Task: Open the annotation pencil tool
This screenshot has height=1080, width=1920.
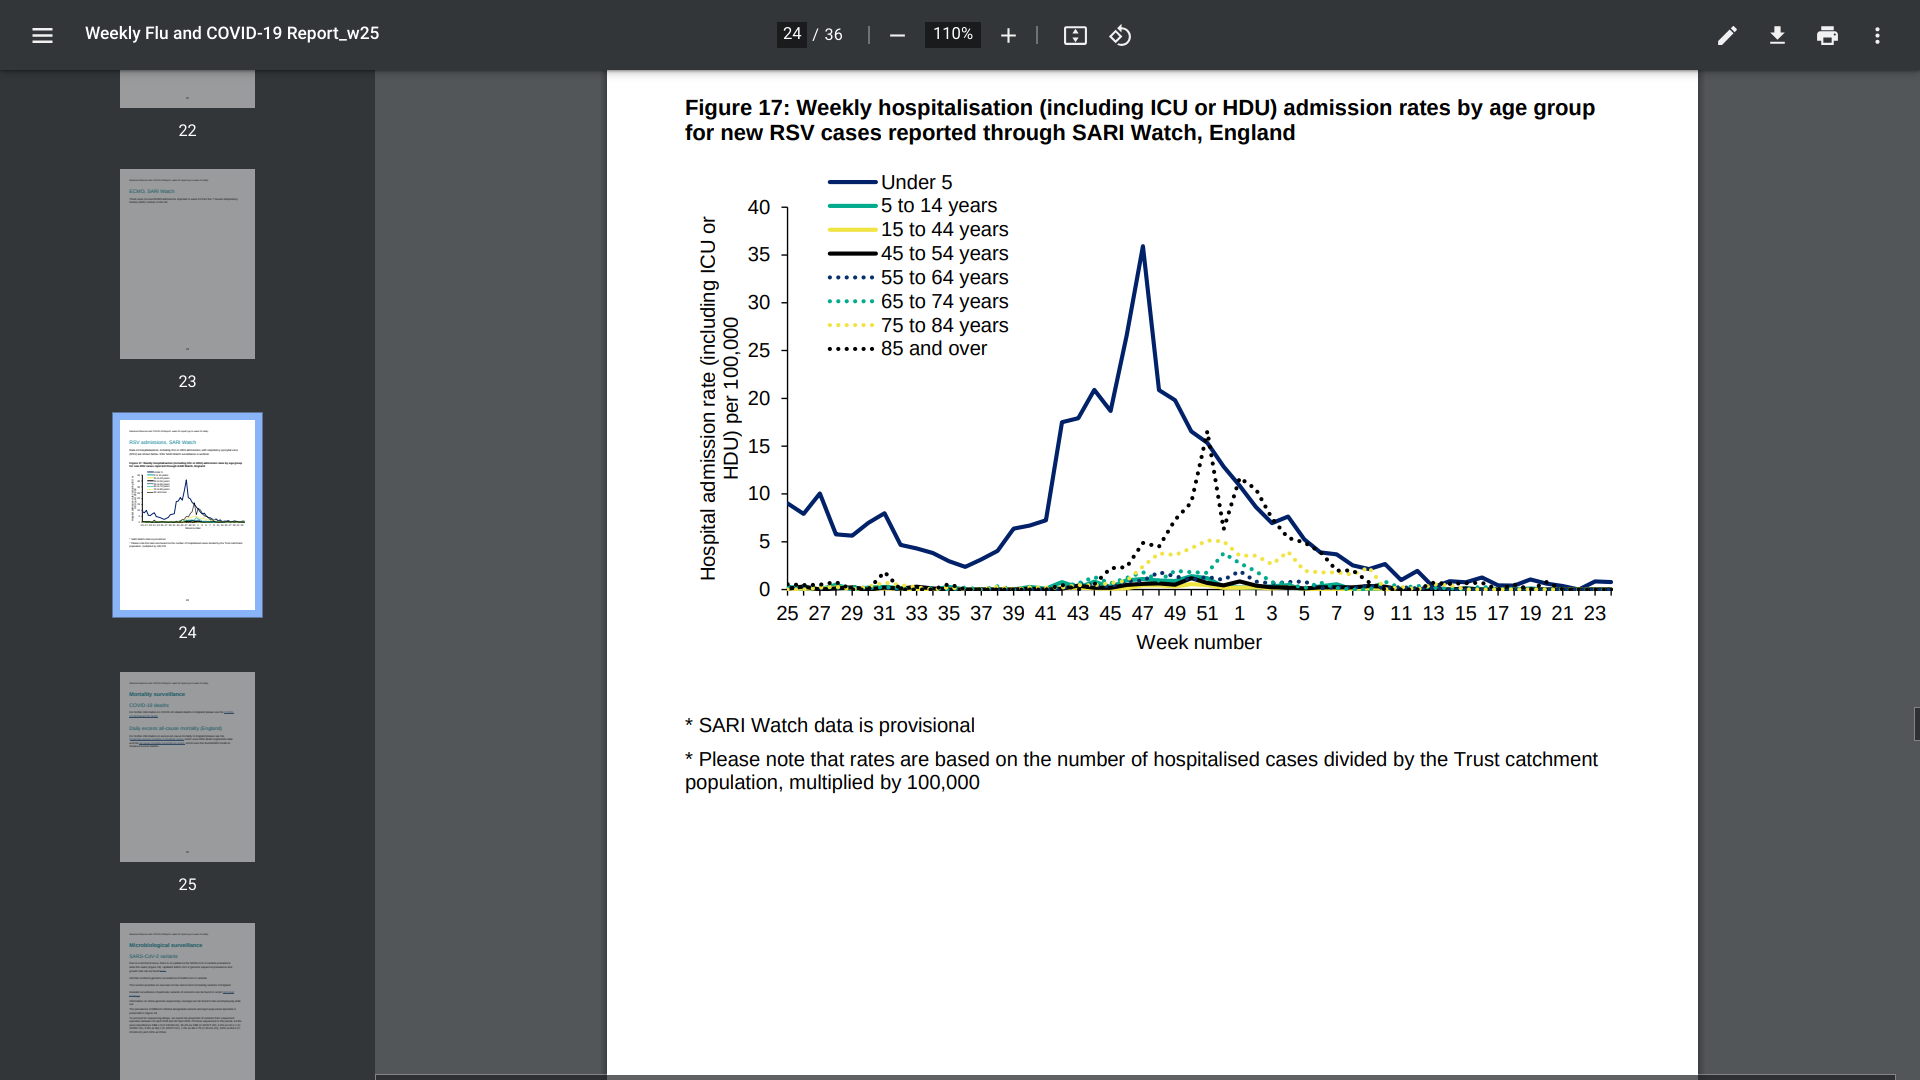Action: 1727,36
